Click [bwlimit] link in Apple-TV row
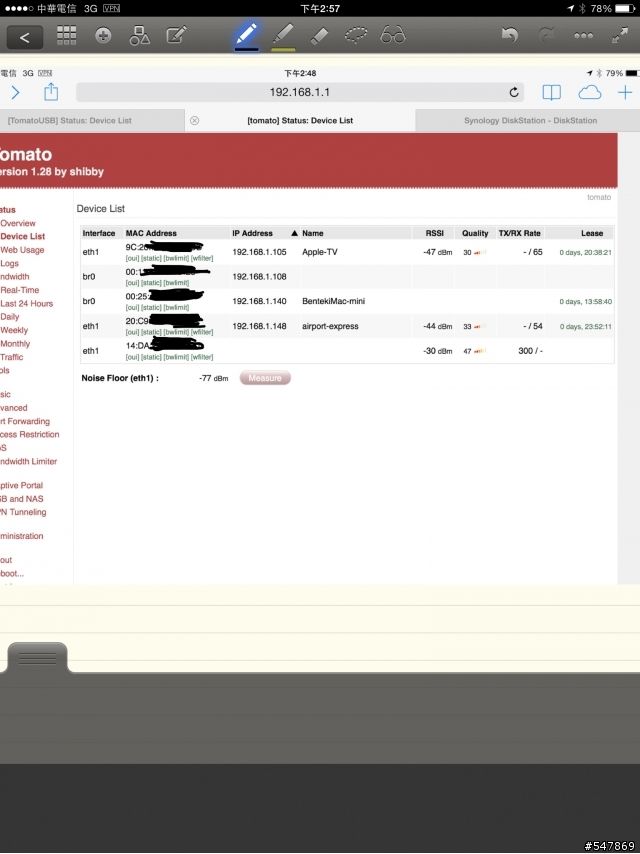This screenshot has height=854, width=640. coord(176,258)
